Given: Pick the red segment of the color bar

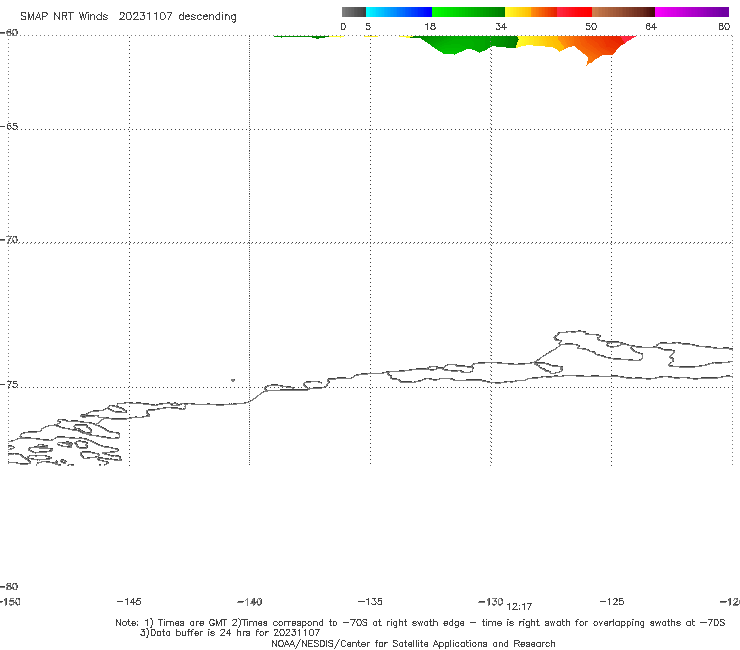Looking at the screenshot, I should point(574,12).
